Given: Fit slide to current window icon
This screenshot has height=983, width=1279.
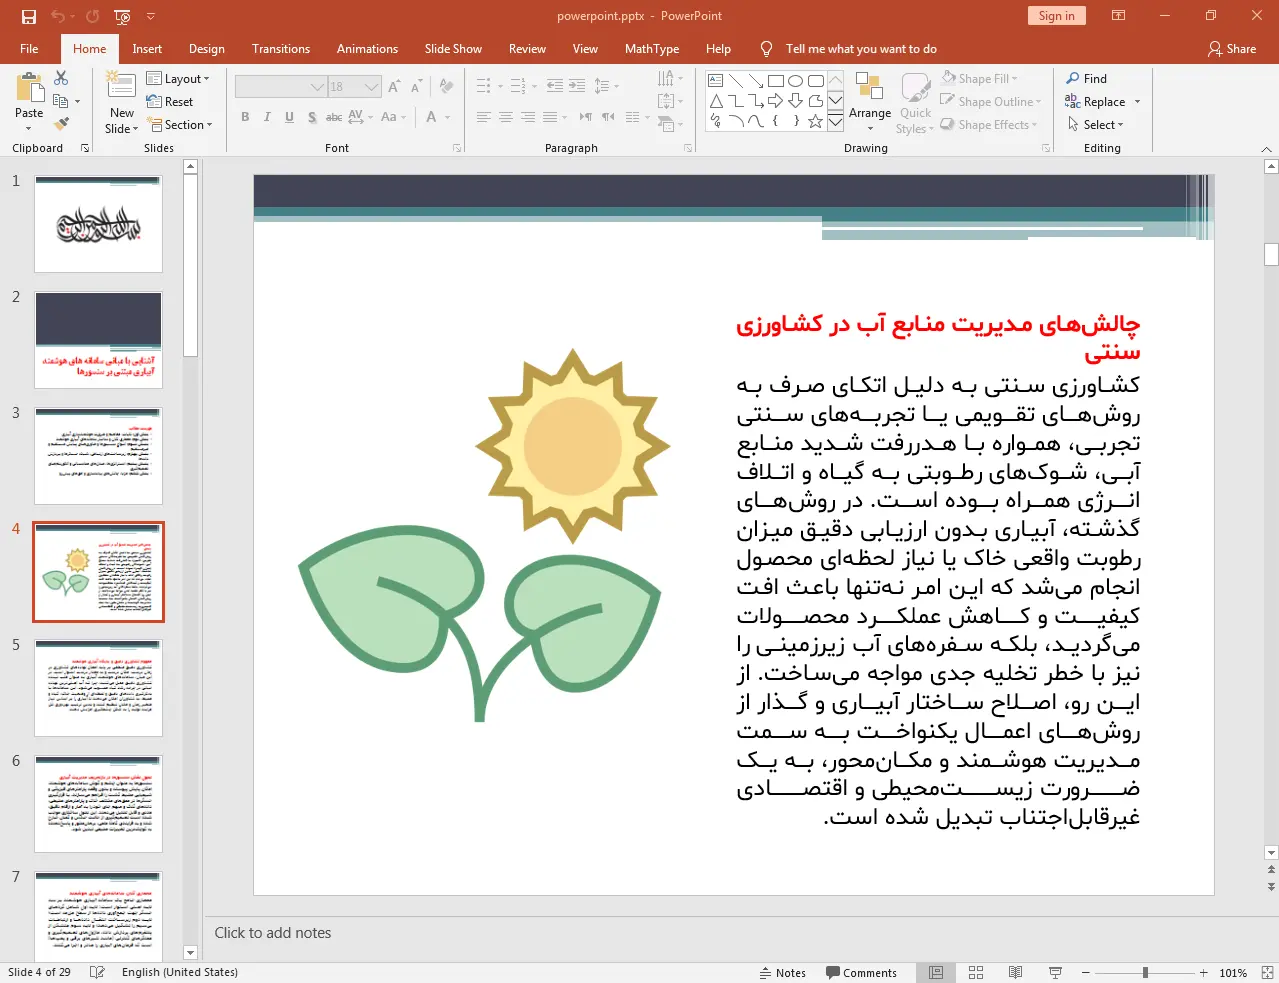Looking at the screenshot, I should coord(1267,972).
